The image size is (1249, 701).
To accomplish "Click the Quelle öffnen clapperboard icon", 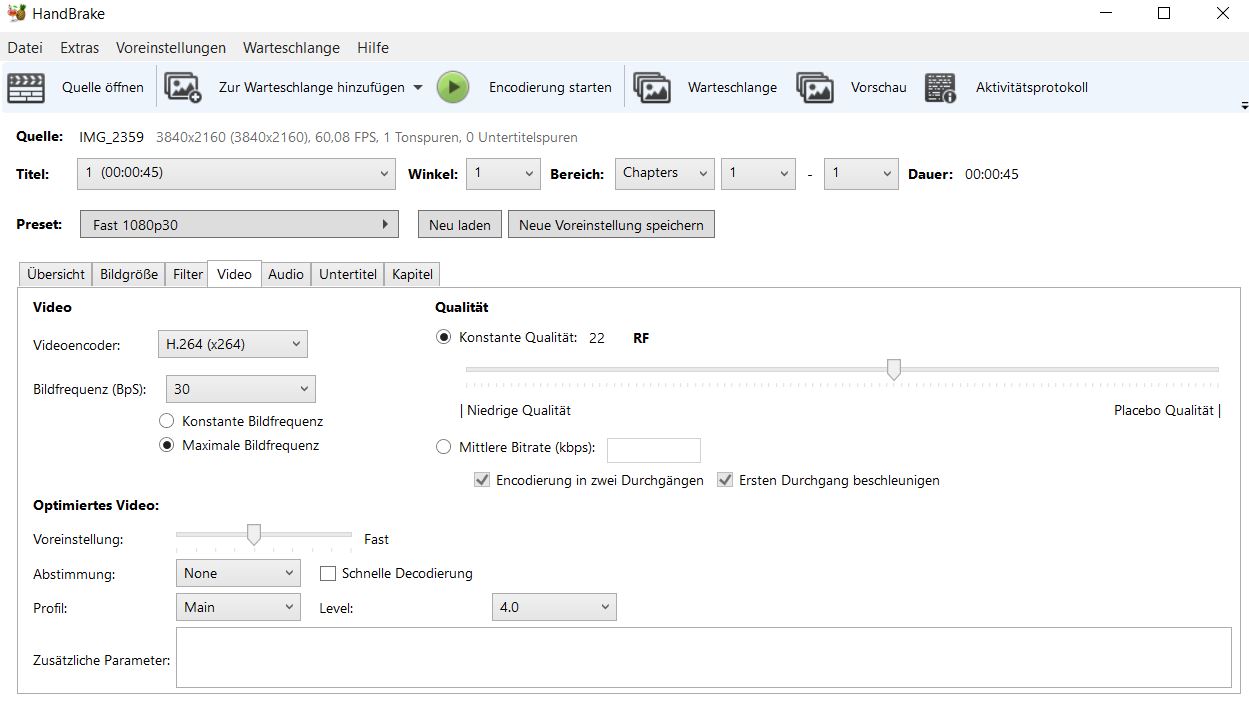I will pyautogui.click(x=27, y=88).
